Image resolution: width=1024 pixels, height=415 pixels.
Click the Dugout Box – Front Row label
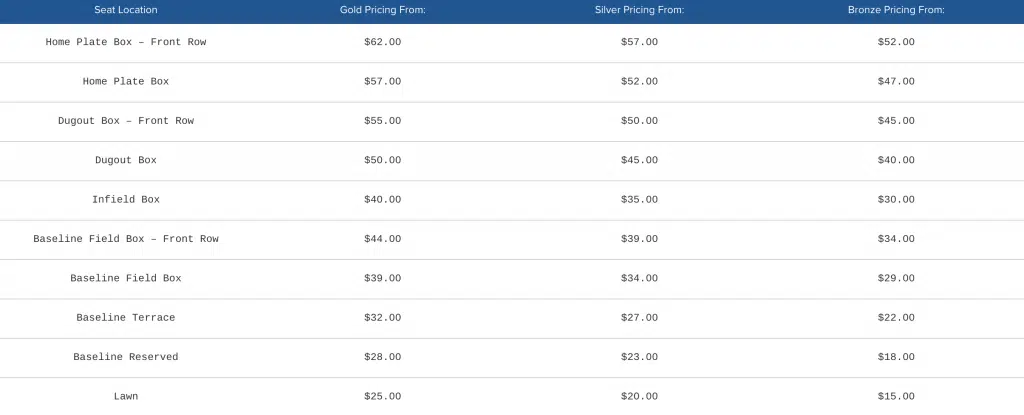coord(126,121)
